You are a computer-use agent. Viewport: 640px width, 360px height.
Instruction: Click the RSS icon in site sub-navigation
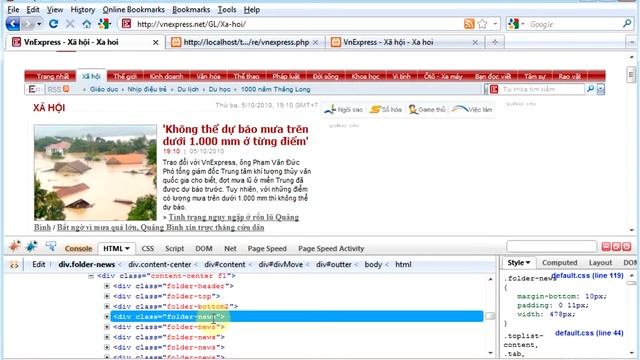66,89
